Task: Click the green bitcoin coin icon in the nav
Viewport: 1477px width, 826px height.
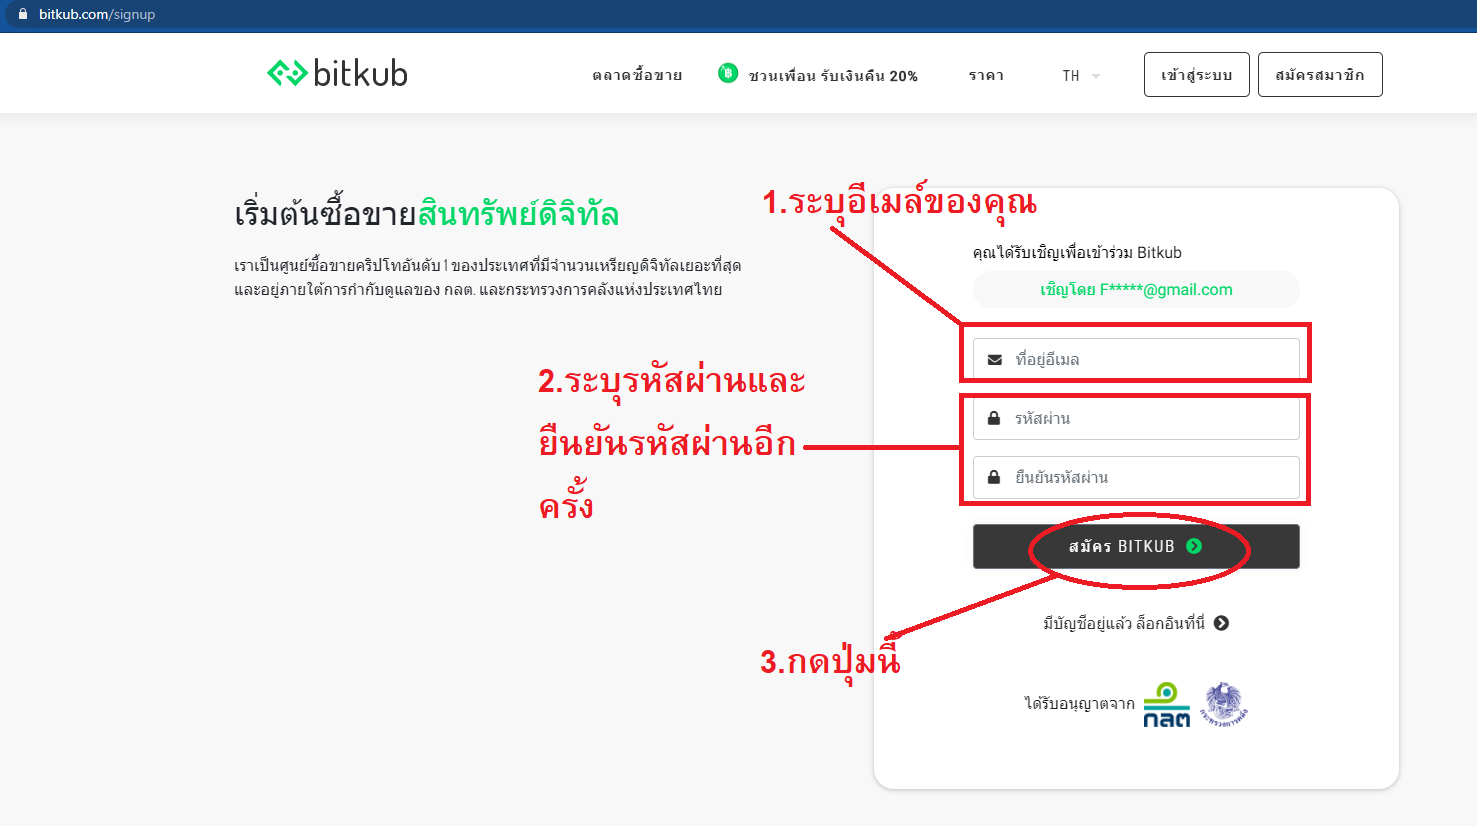Action: pyautogui.click(x=728, y=73)
